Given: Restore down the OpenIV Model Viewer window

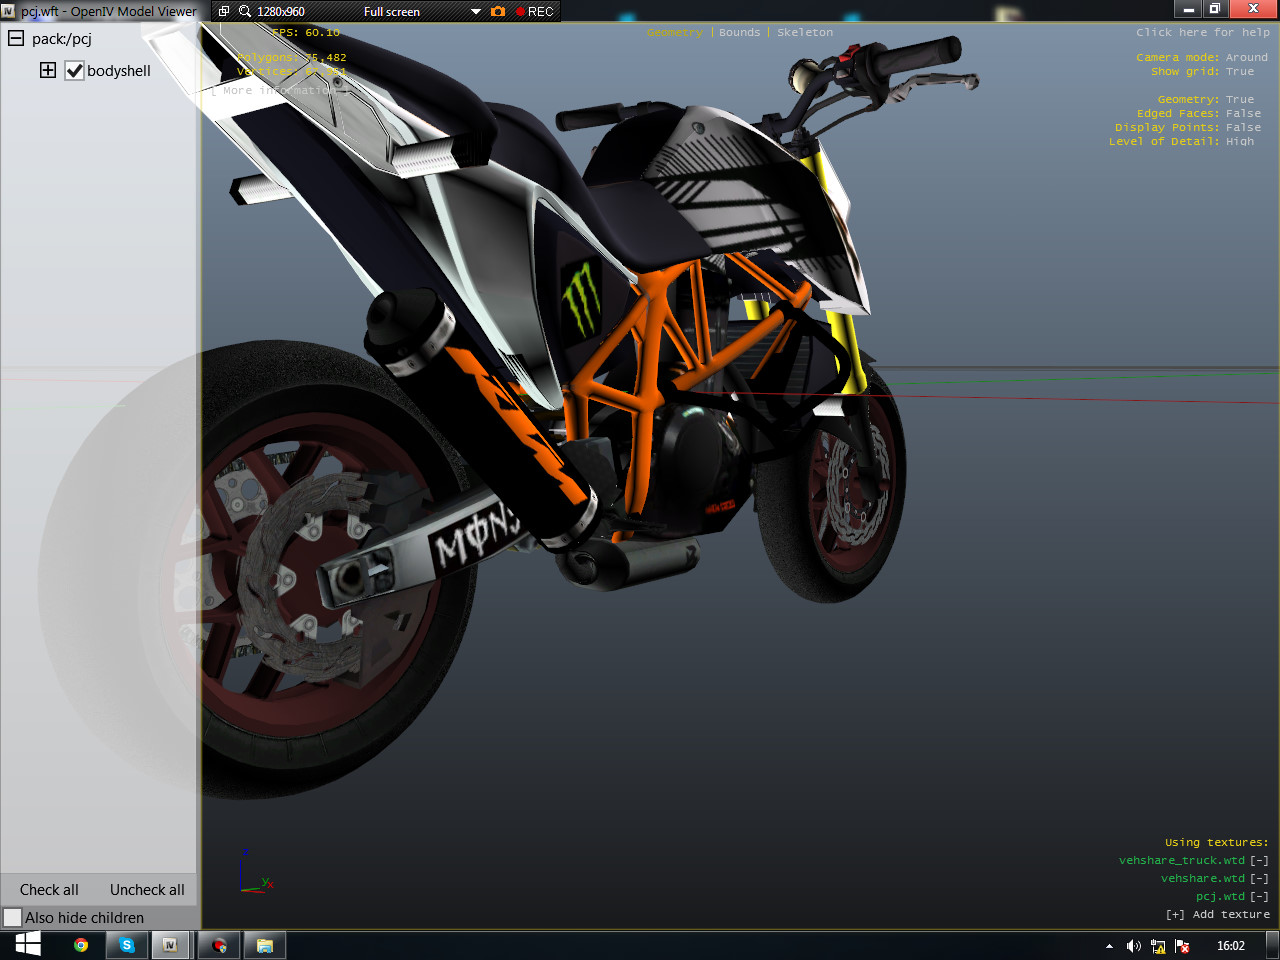Looking at the screenshot, I should point(1215,9).
